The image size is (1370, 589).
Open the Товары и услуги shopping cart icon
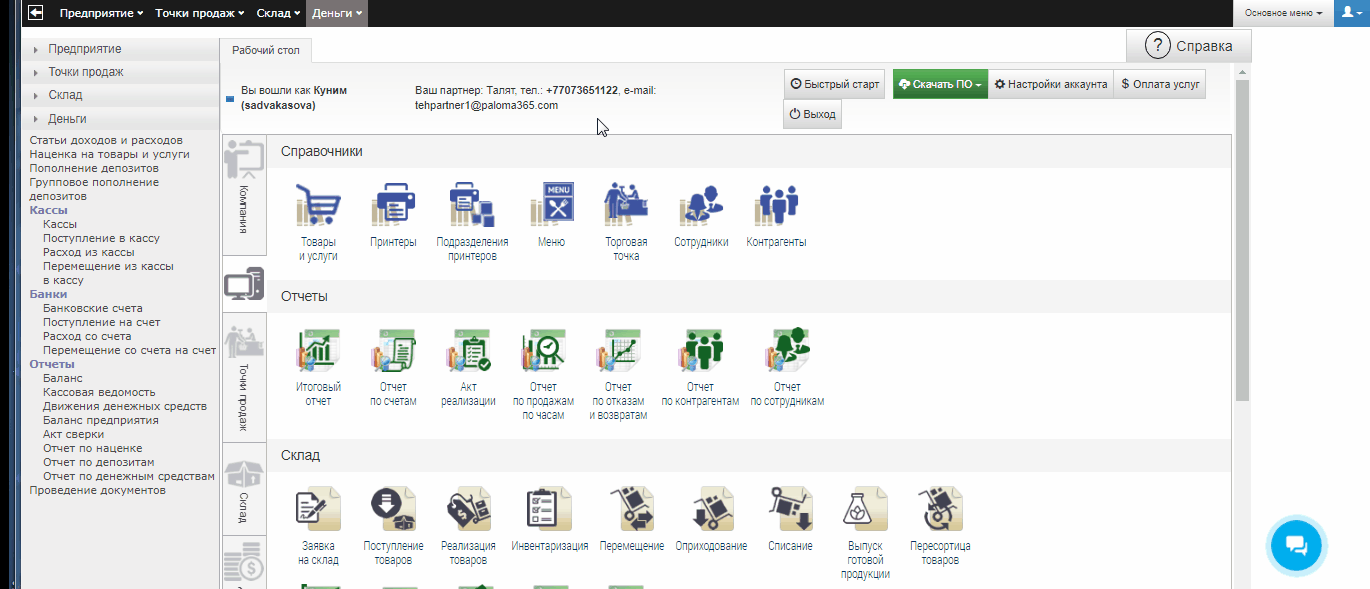coord(318,206)
